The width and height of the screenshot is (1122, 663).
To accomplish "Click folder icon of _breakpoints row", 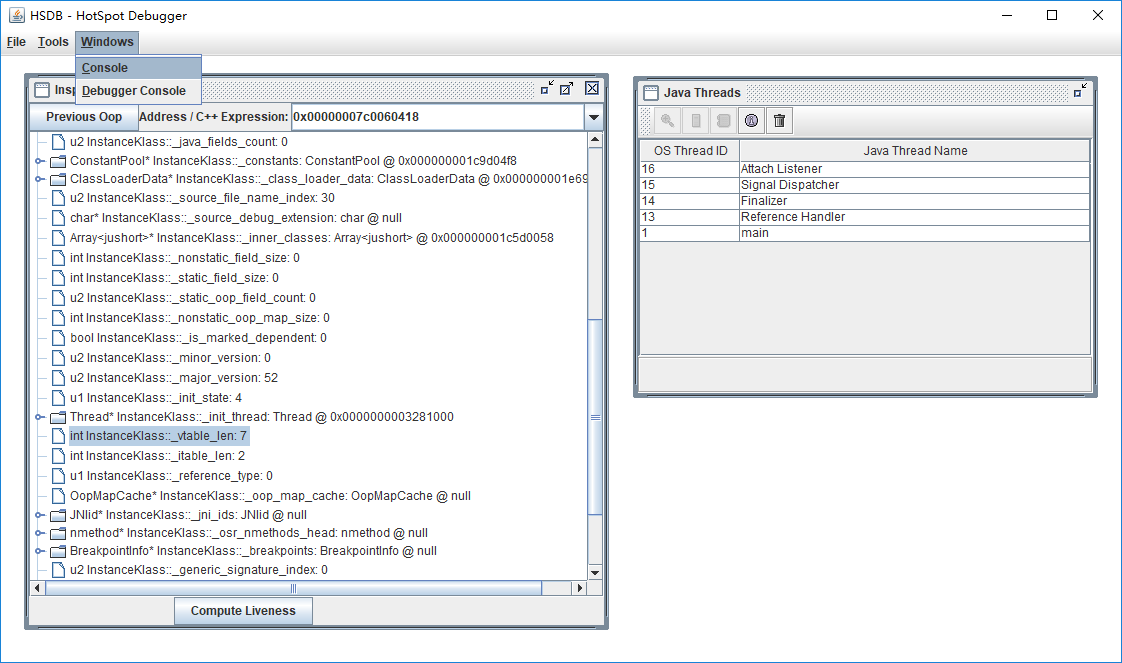I will pos(58,551).
